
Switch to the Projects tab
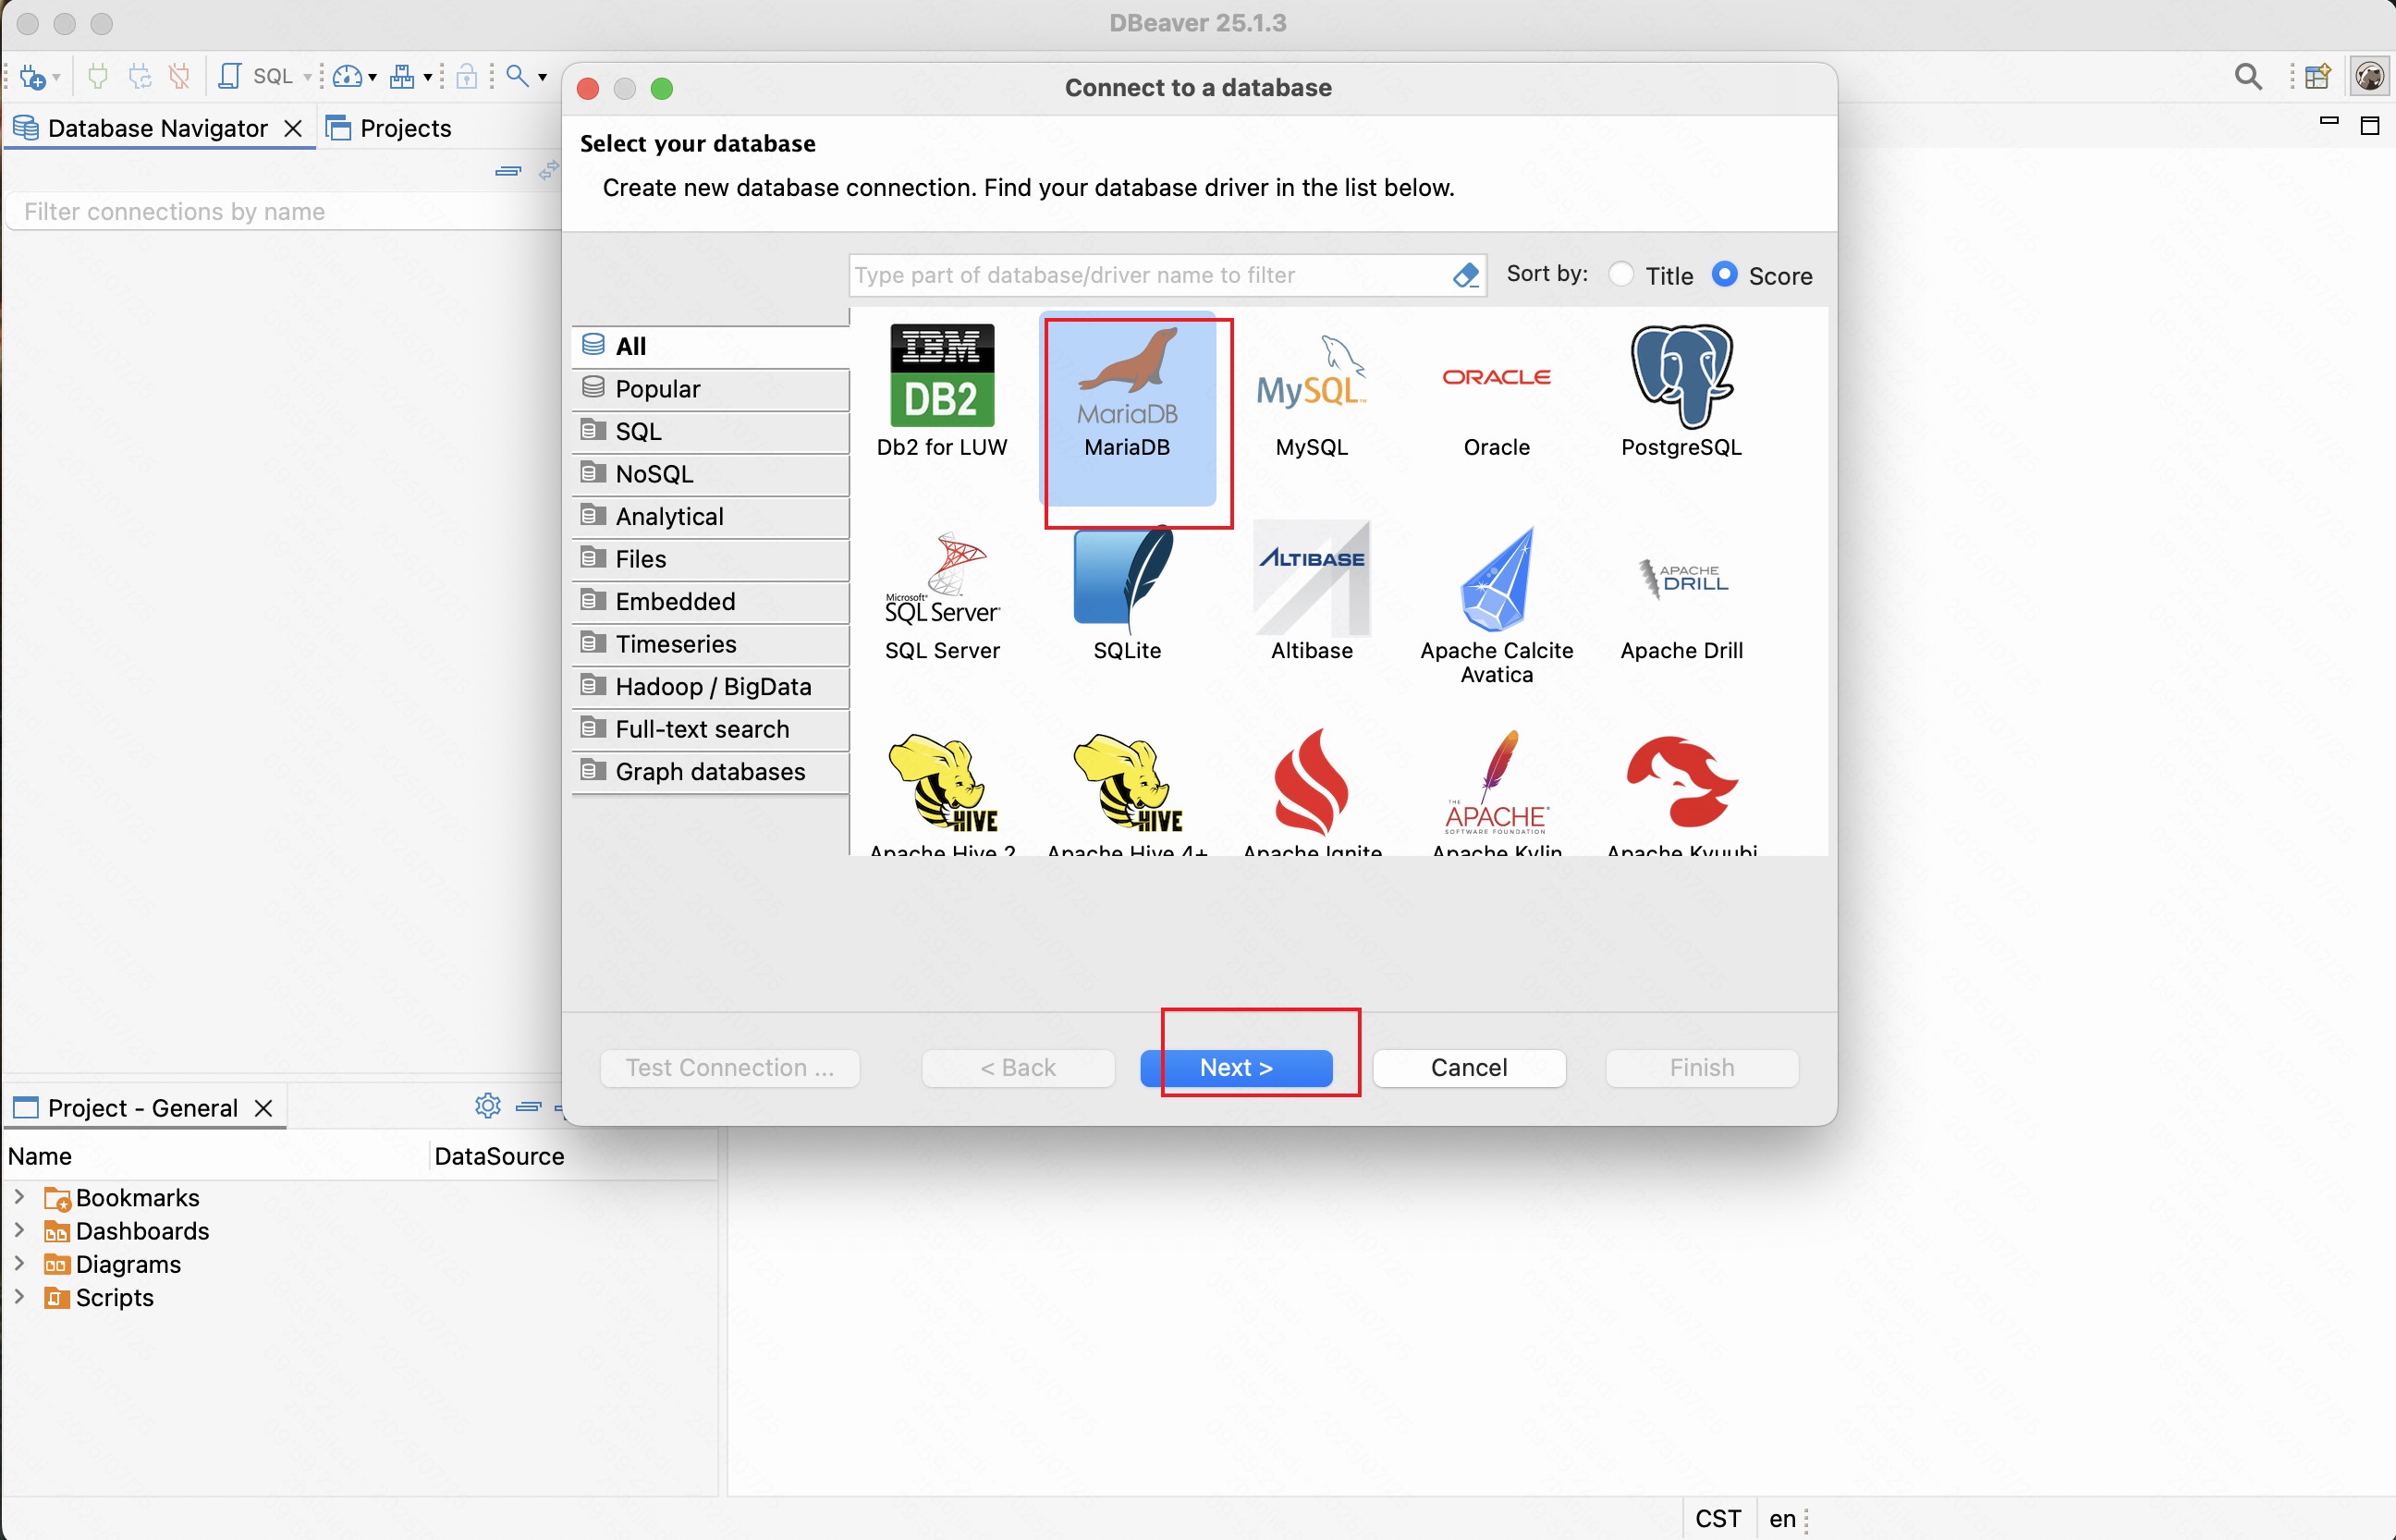coord(389,128)
